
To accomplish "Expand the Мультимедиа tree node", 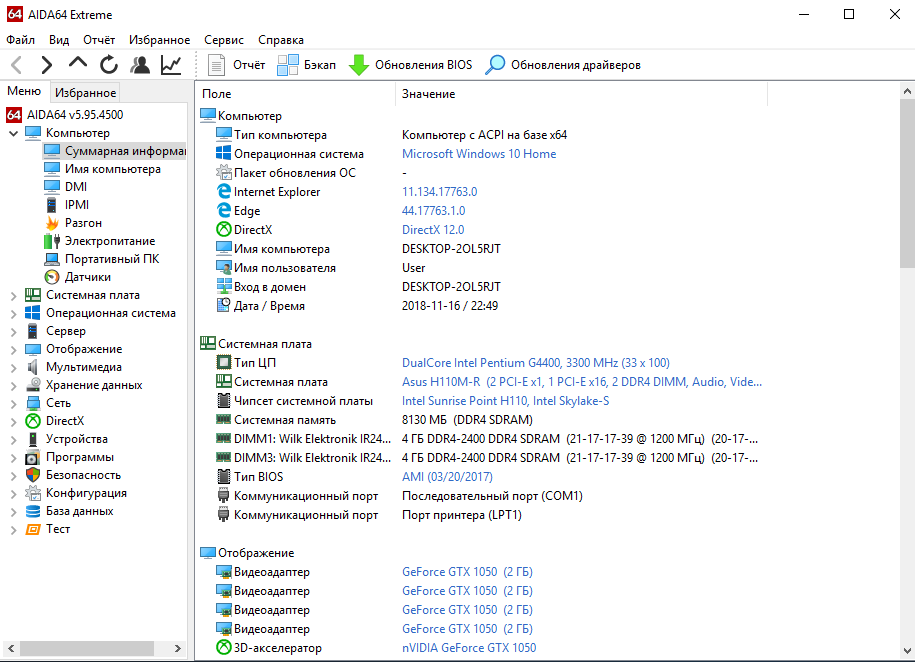I will point(13,368).
